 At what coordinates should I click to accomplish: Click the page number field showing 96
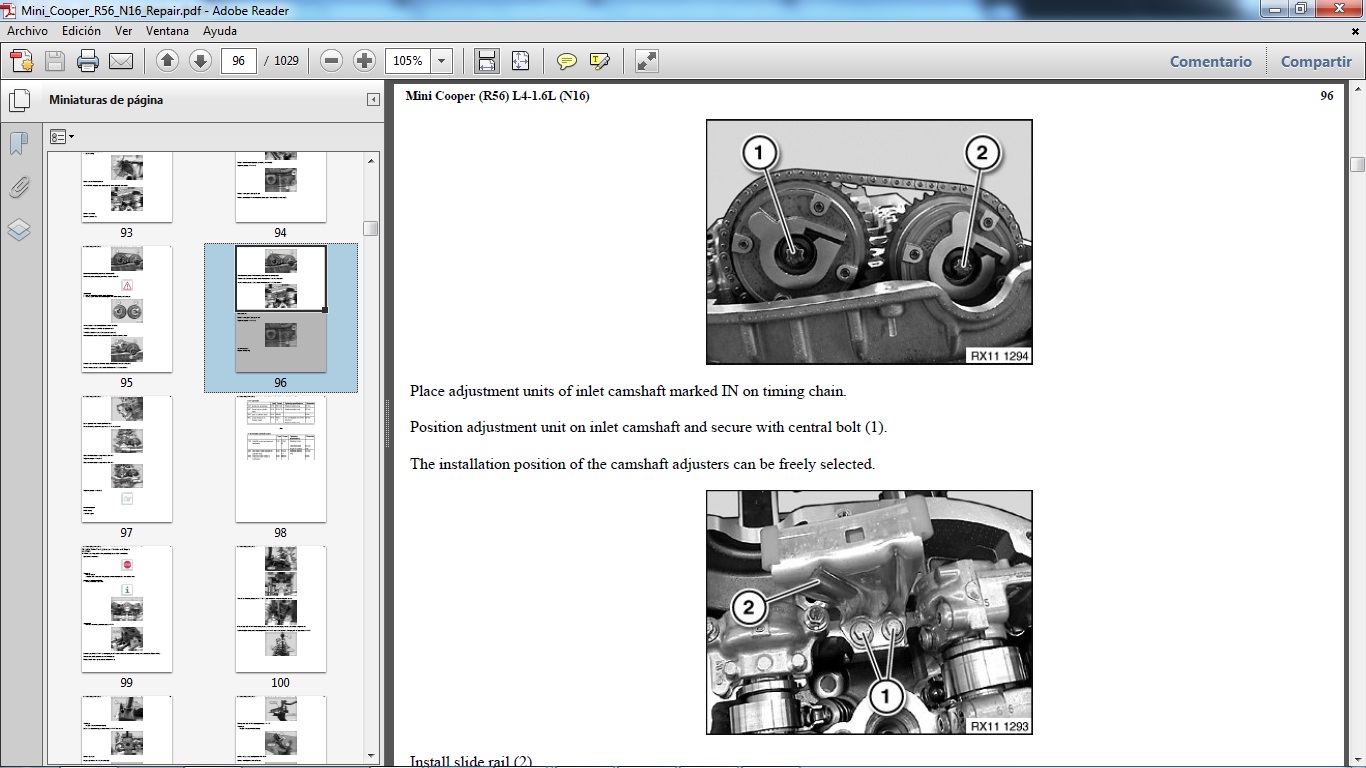tap(238, 61)
